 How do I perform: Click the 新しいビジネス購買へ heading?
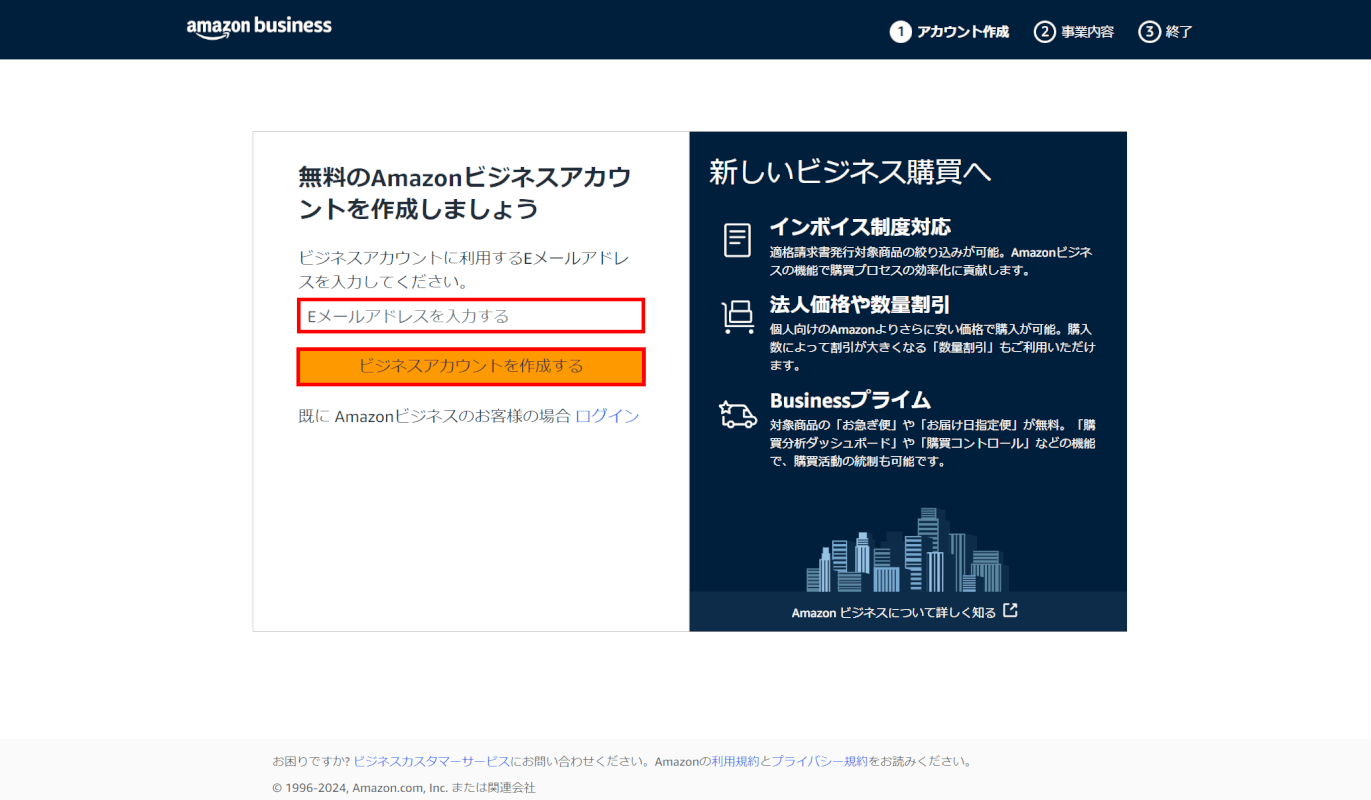[850, 172]
